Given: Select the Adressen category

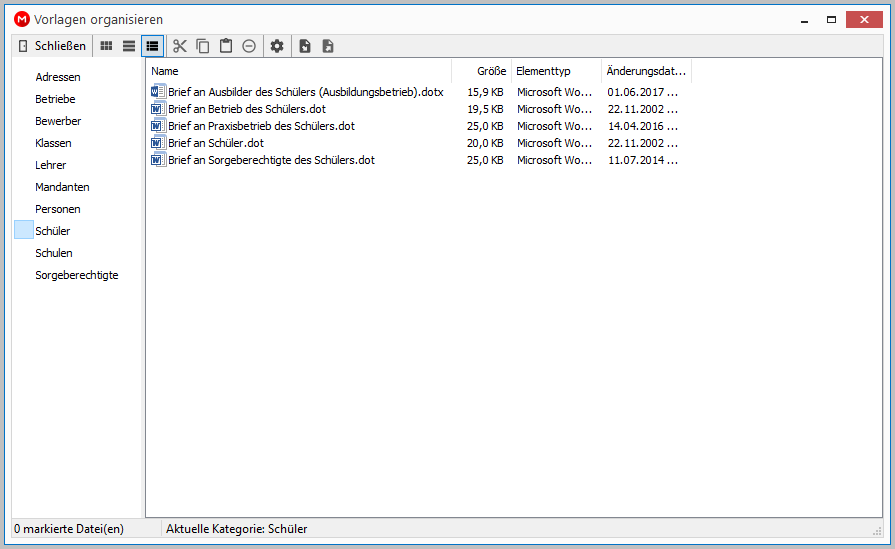Looking at the screenshot, I should (58, 77).
